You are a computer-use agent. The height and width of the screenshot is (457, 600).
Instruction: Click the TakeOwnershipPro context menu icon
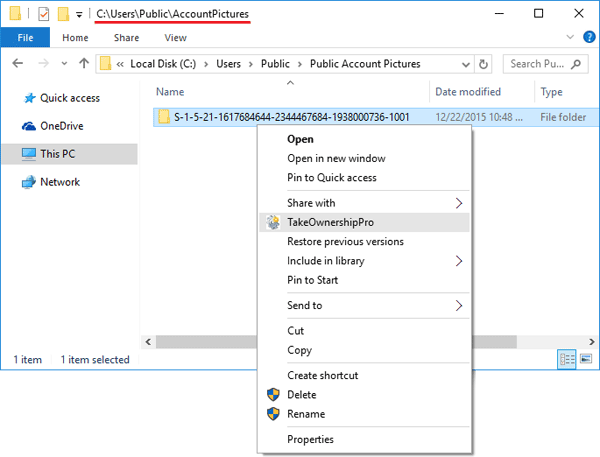[271, 222]
